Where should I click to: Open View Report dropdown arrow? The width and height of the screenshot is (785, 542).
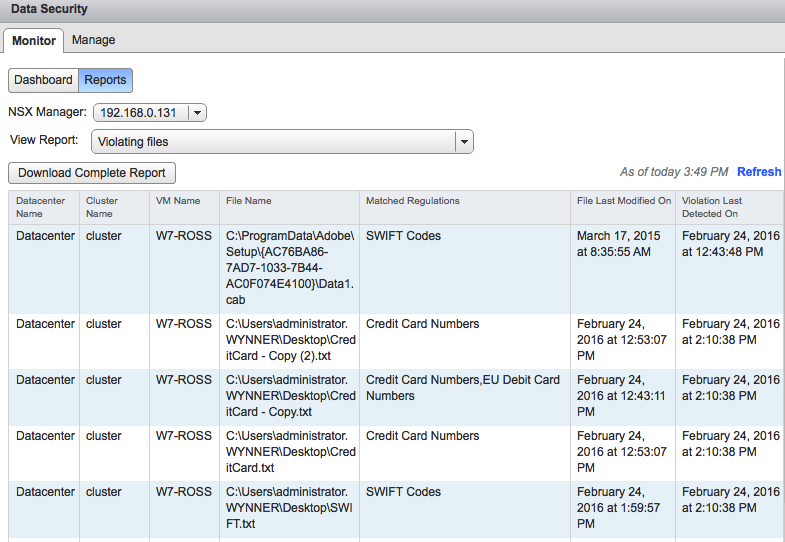[464, 142]
